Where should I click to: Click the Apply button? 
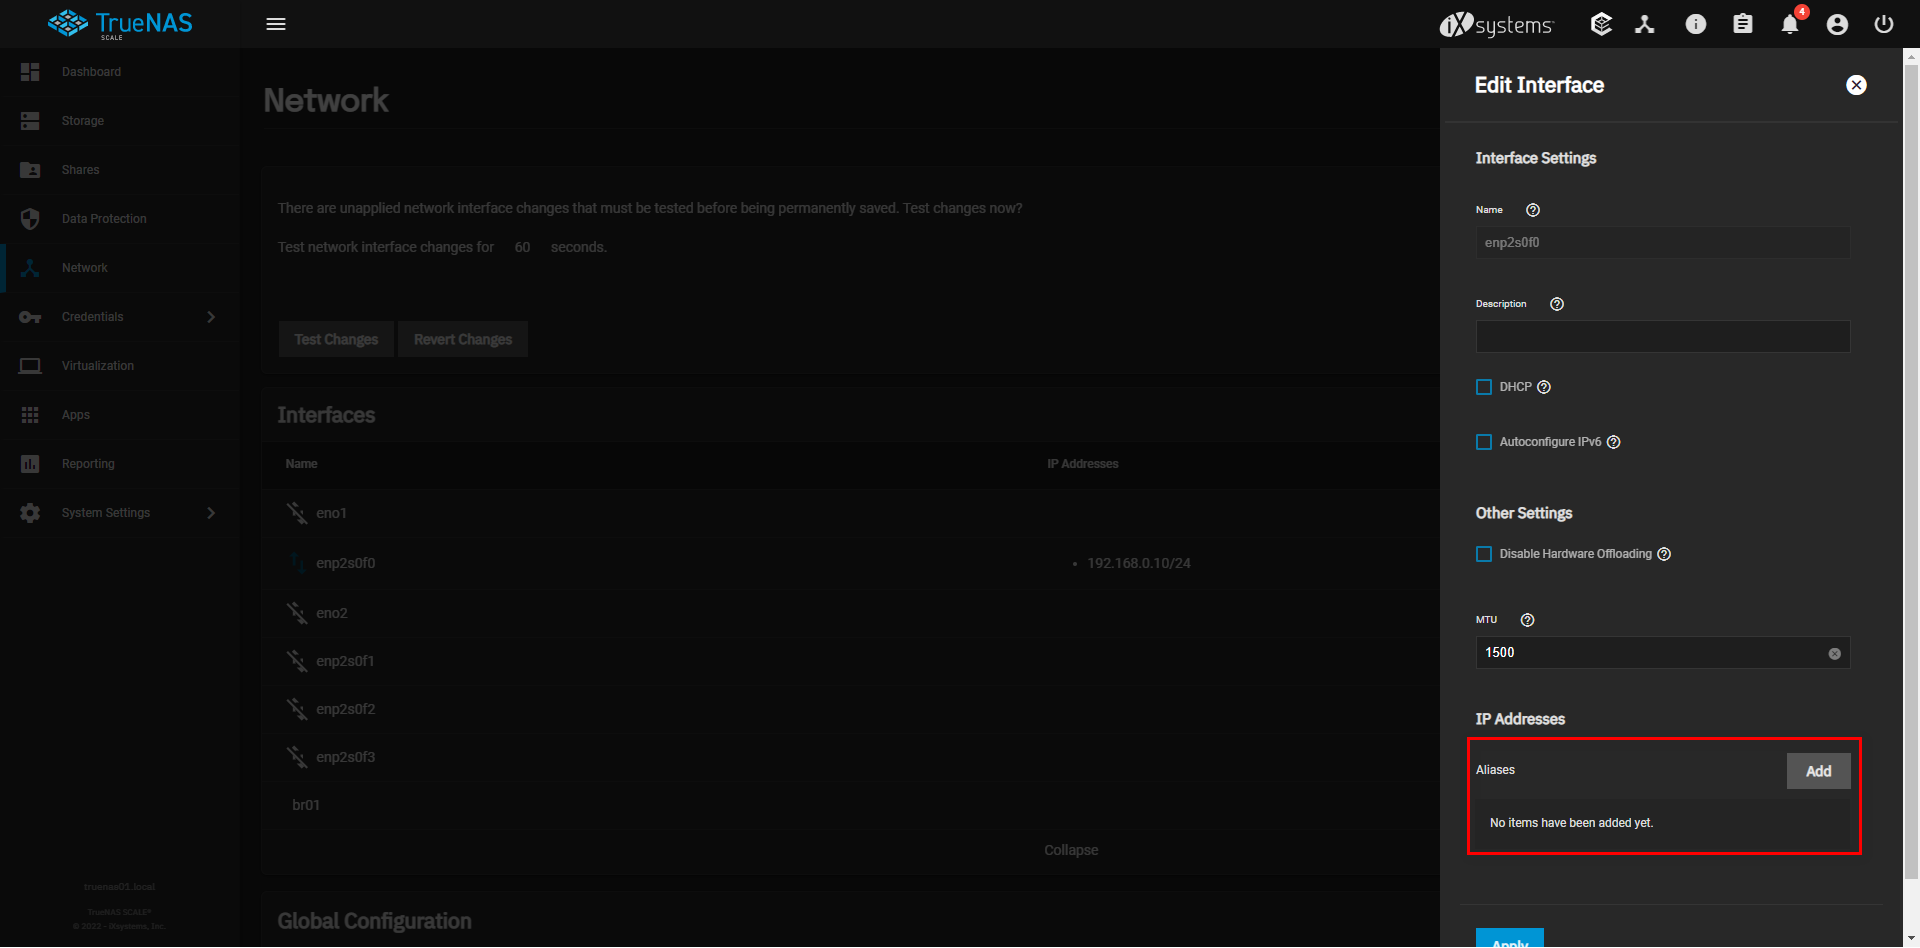tap(1510, 938)
